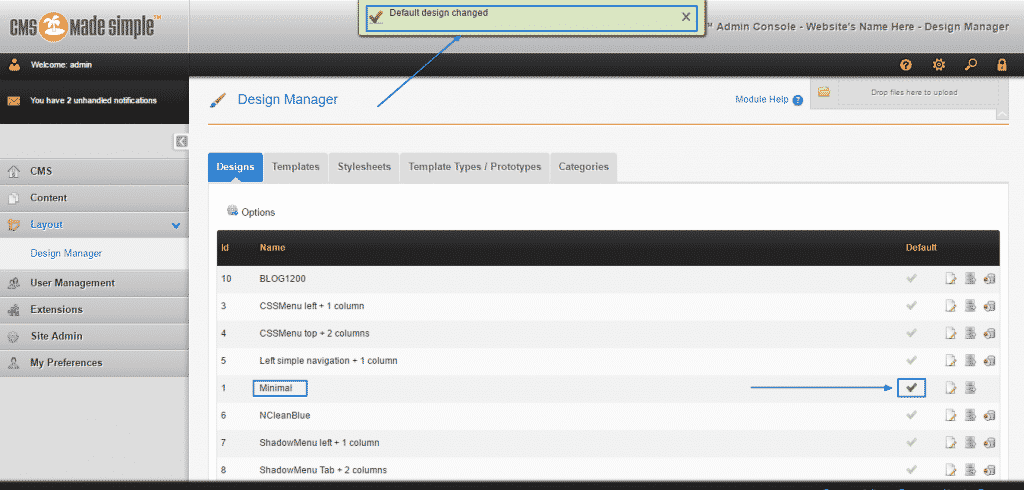The width and height of the screenshot is (1024, 490).
Task: Open the Categories tab
Action: tap(584, 167)
